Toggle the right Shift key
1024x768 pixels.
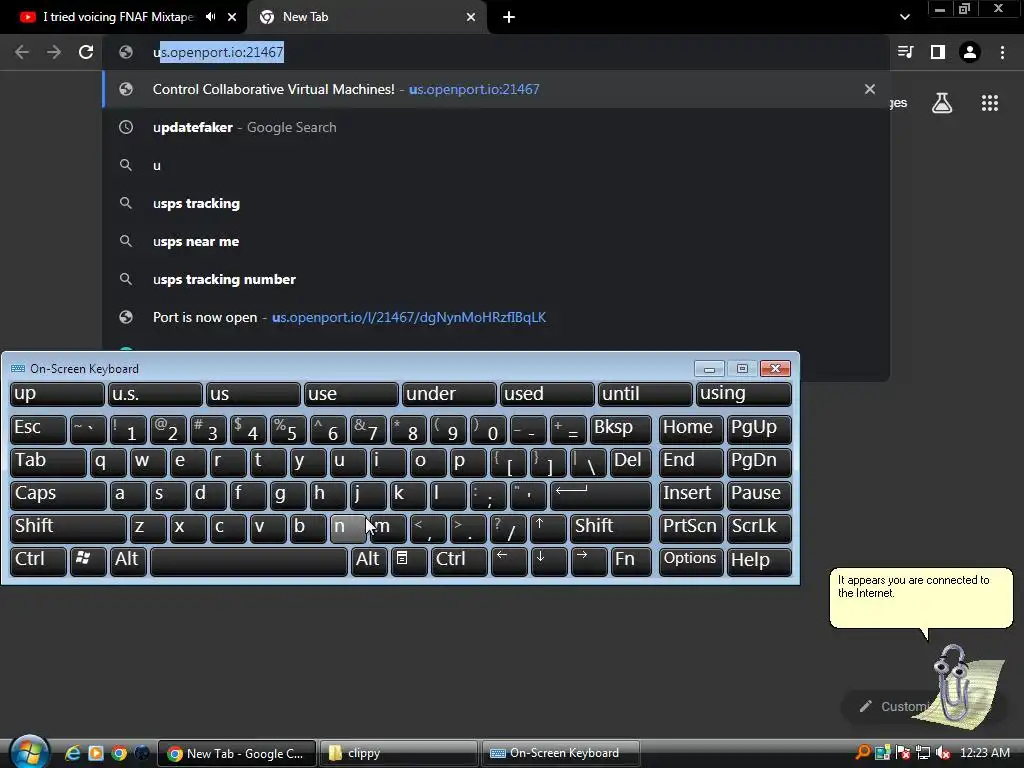pos(611,528)
